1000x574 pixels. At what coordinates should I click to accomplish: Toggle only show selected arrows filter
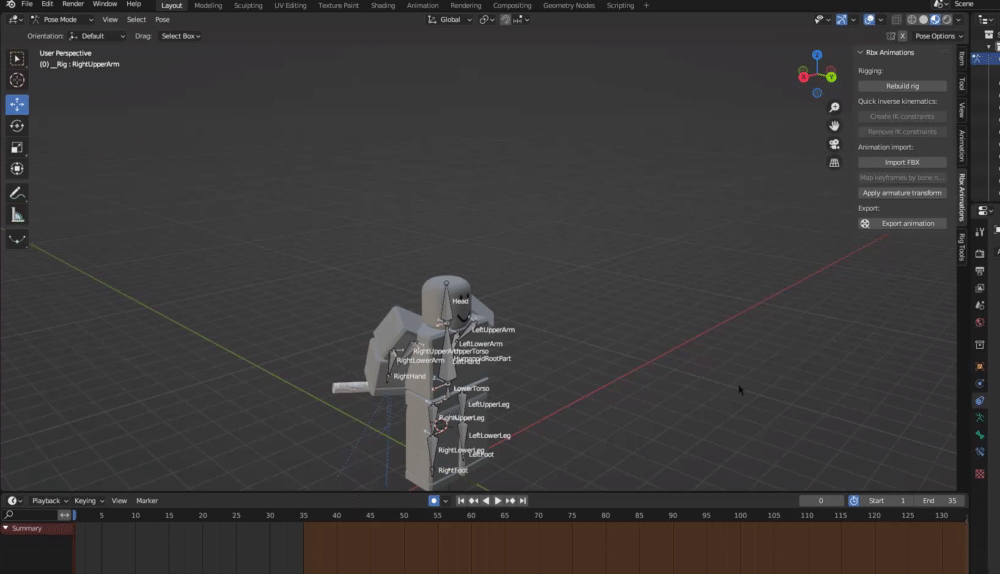click(x=64, y=515)
